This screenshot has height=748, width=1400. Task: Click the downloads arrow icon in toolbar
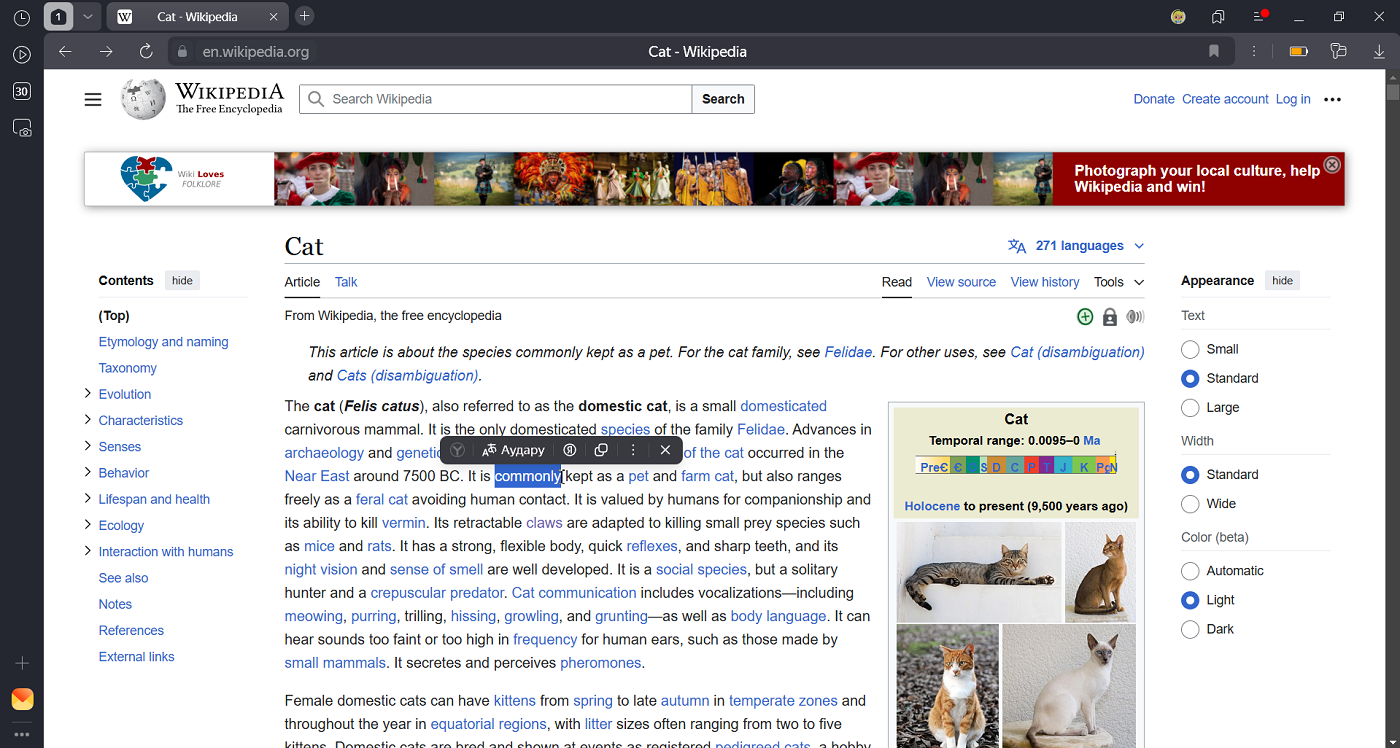[x=1379, y=52]
